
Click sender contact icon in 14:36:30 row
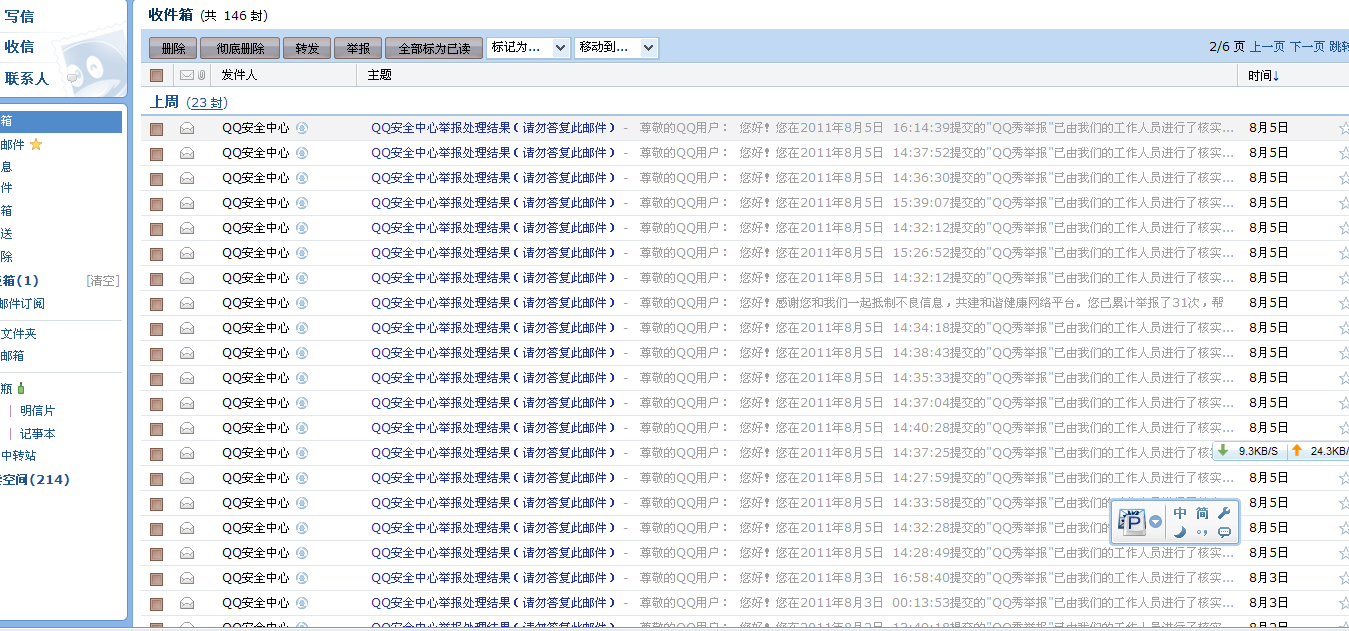[302, 178]
